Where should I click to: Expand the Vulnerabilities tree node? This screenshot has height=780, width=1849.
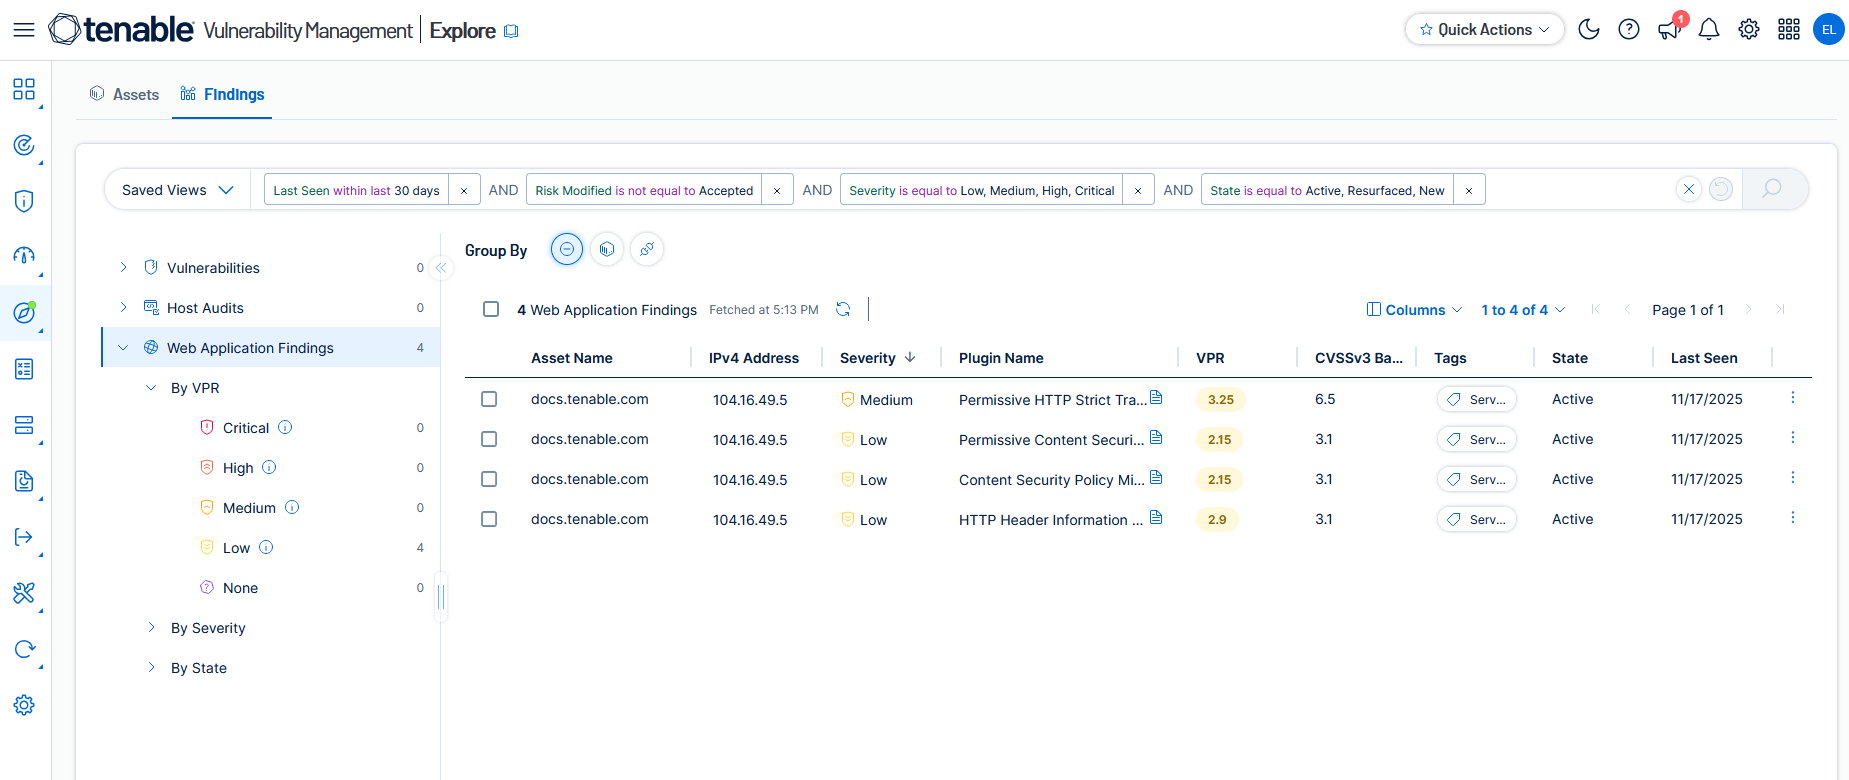tap(123, 268)
